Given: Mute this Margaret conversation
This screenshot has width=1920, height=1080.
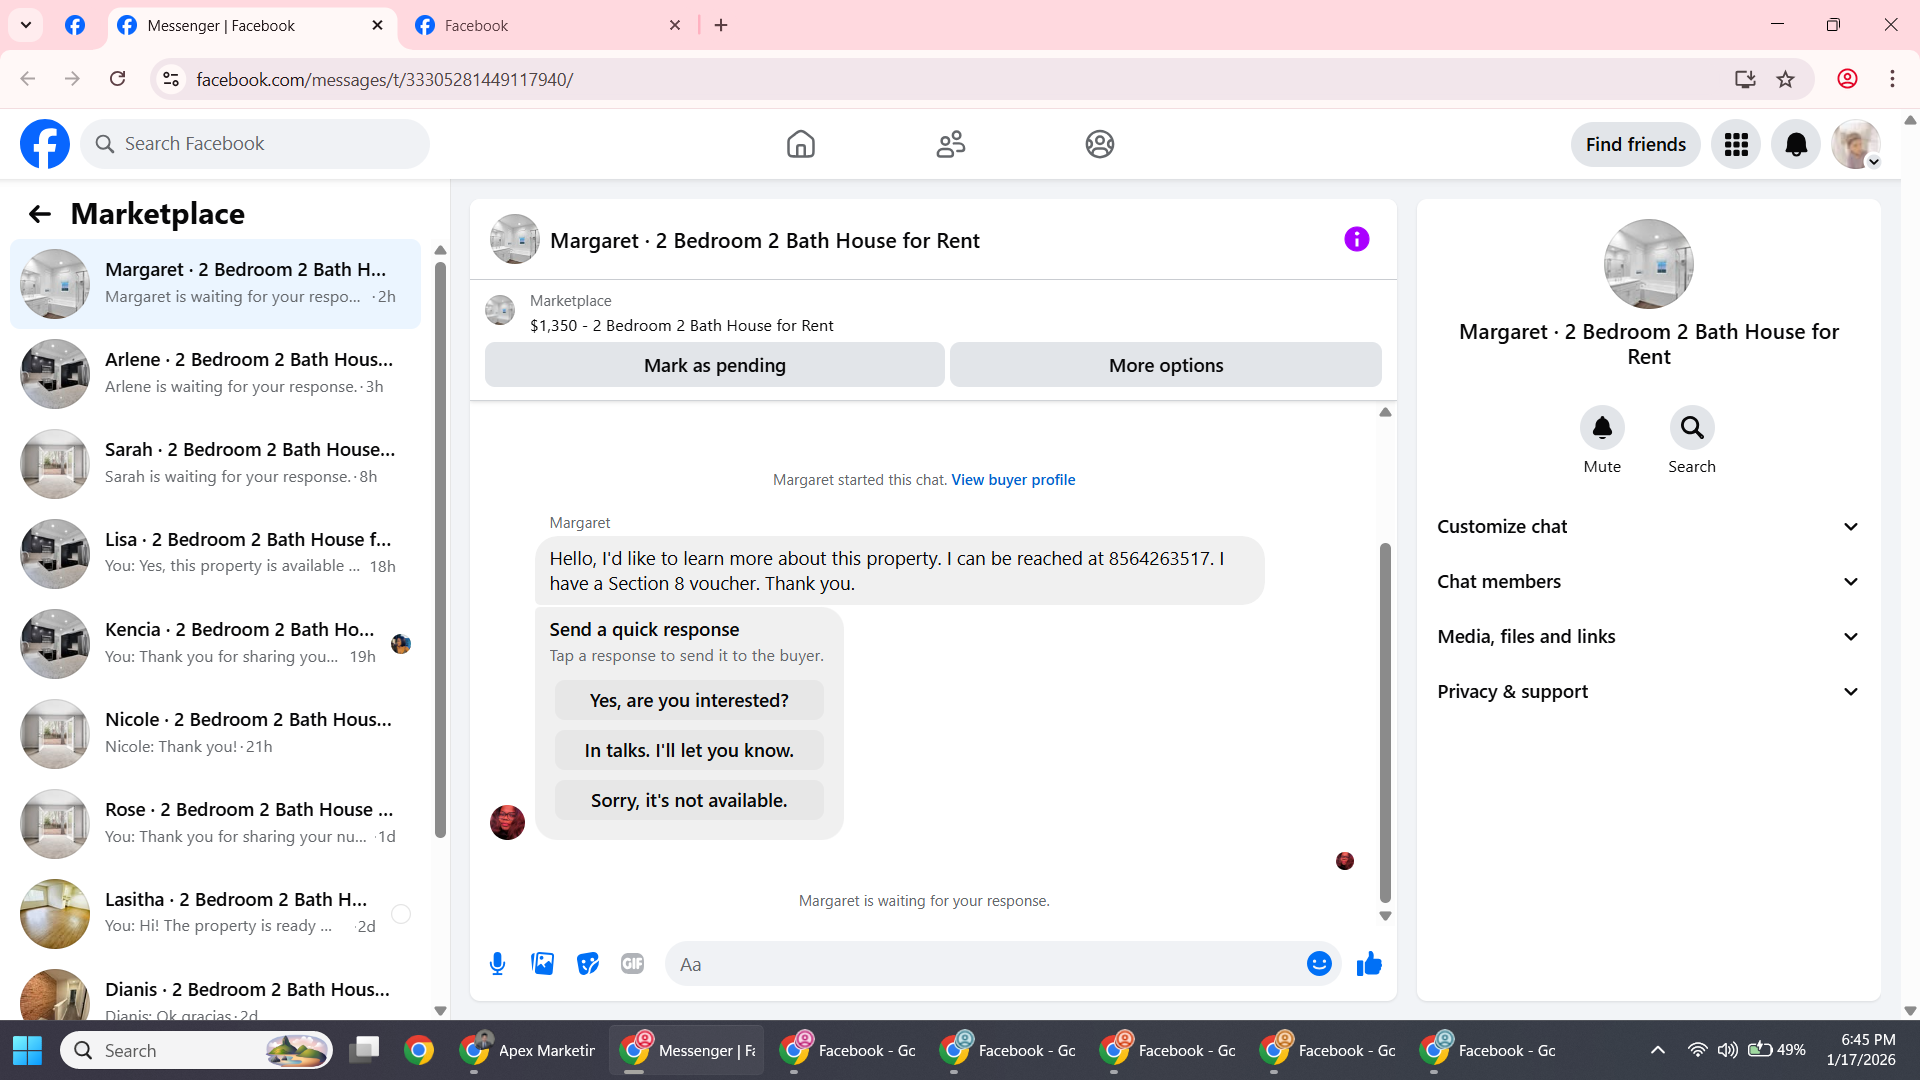Looking at the screenshot, I should click(x=1601, y=428).
